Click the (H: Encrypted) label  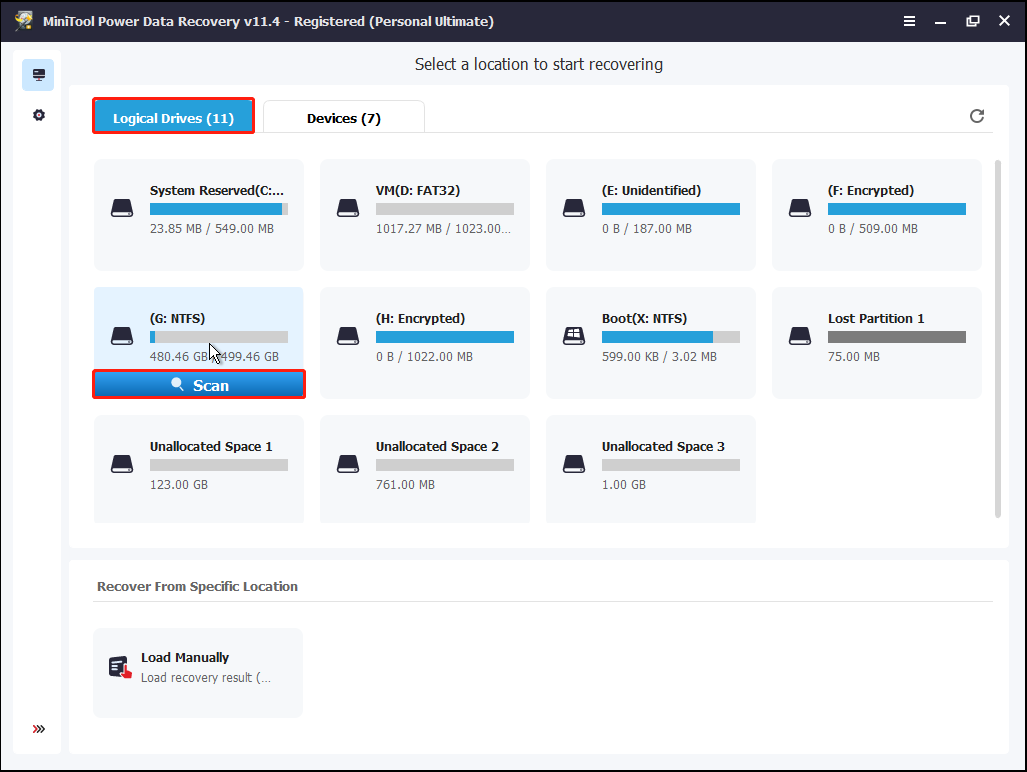click(420, 318)
